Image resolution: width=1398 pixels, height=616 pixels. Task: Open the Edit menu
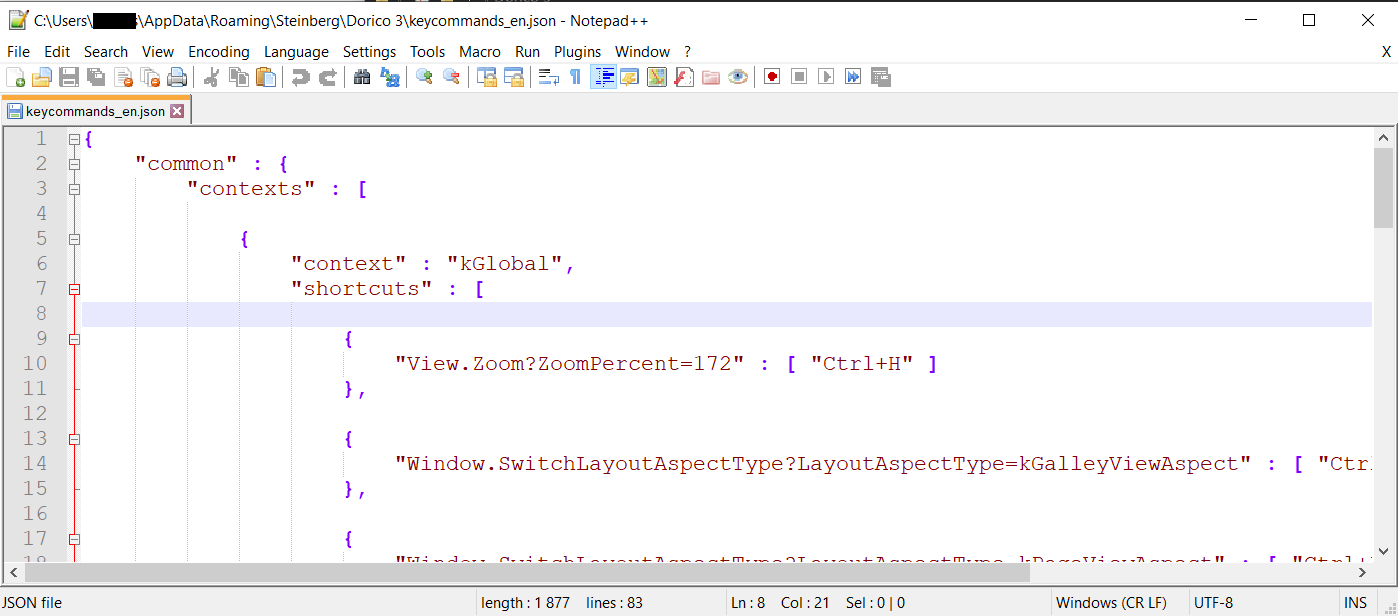[57, 52]
